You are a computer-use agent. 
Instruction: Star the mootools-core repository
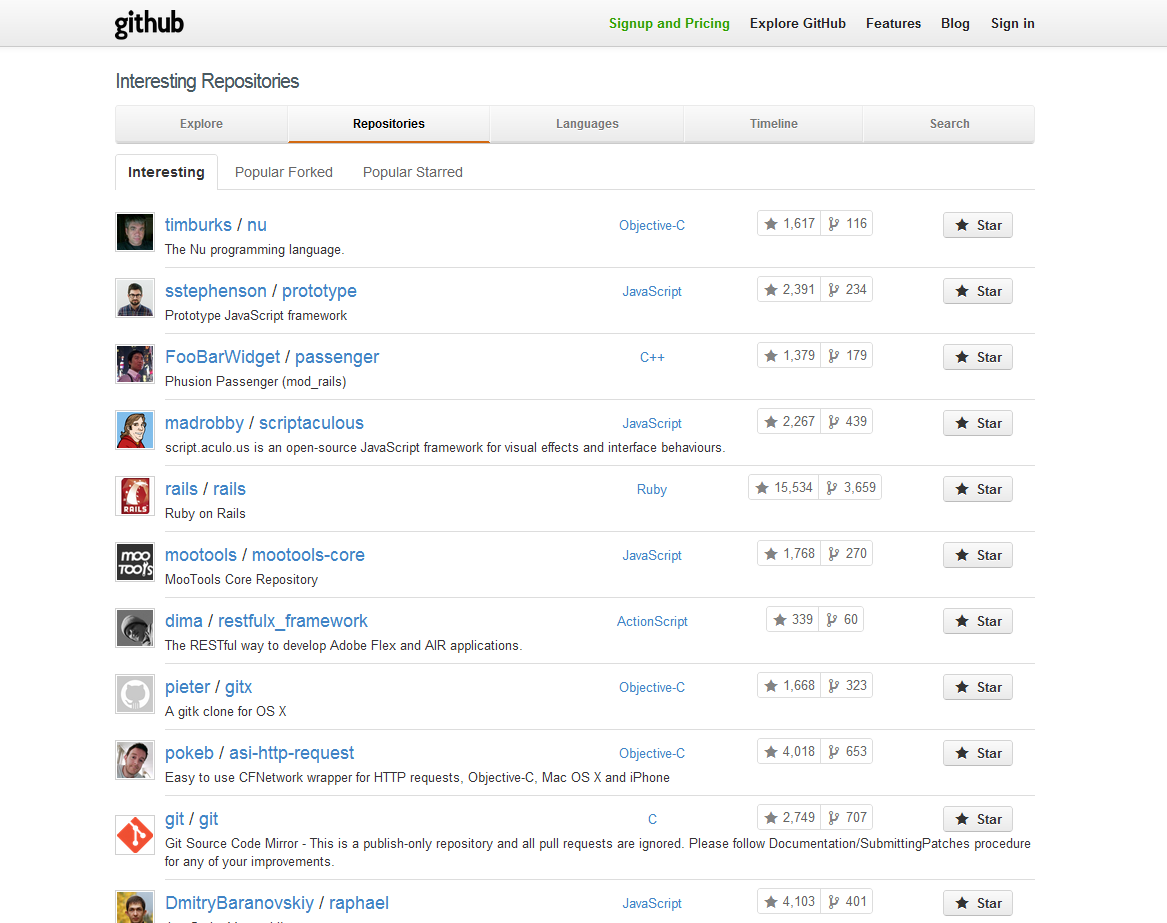(x=978, y=555)
